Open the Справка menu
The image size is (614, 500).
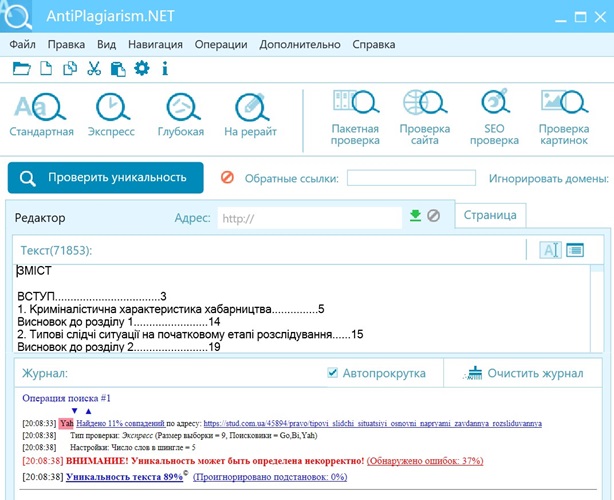pyautogui.click(x=374, y=44)
